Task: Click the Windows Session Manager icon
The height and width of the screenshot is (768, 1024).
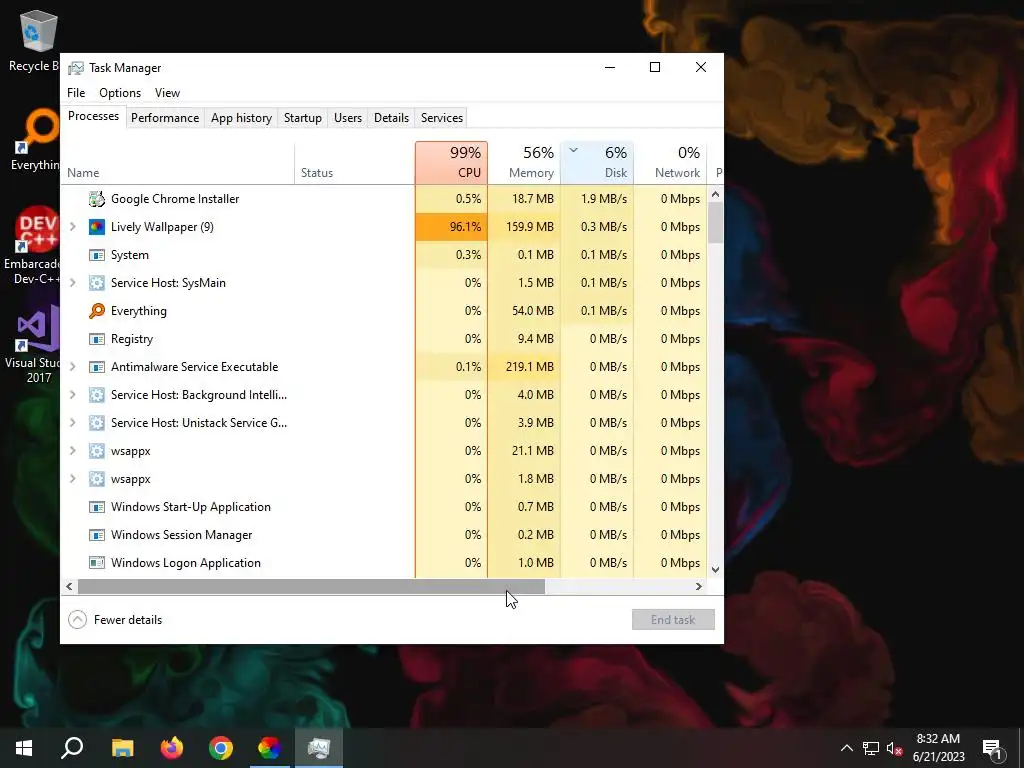Action: tap(97, 535)
